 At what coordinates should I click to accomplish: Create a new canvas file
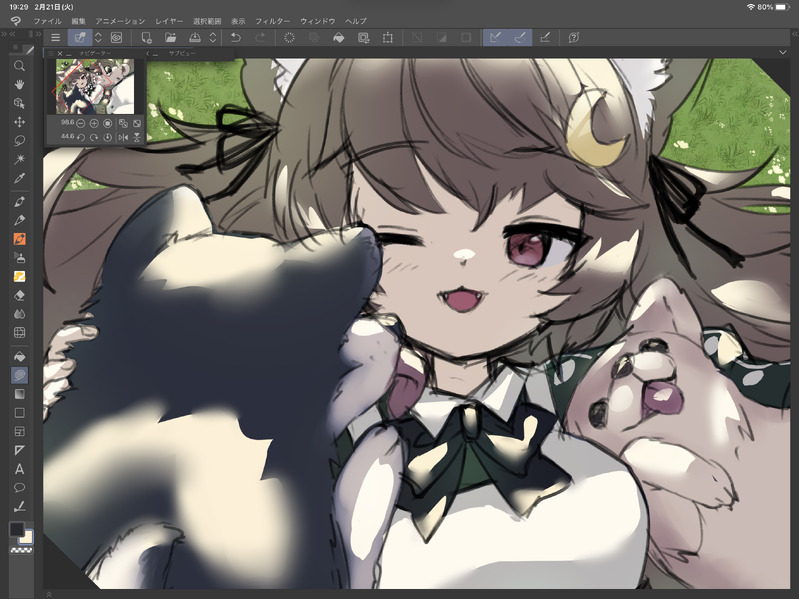point(146,37)
